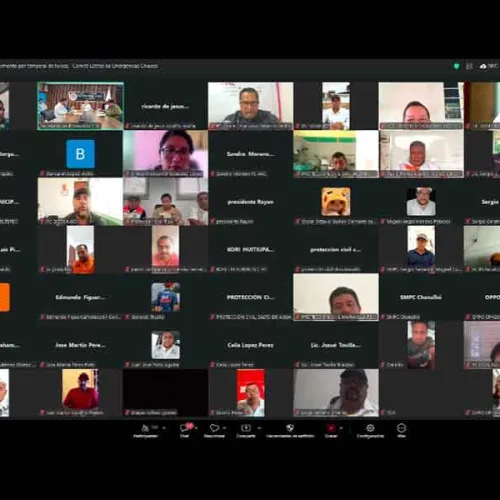Open the Configuración gear icon
Viewport: 500px width, 500px height.
[370, 428]
